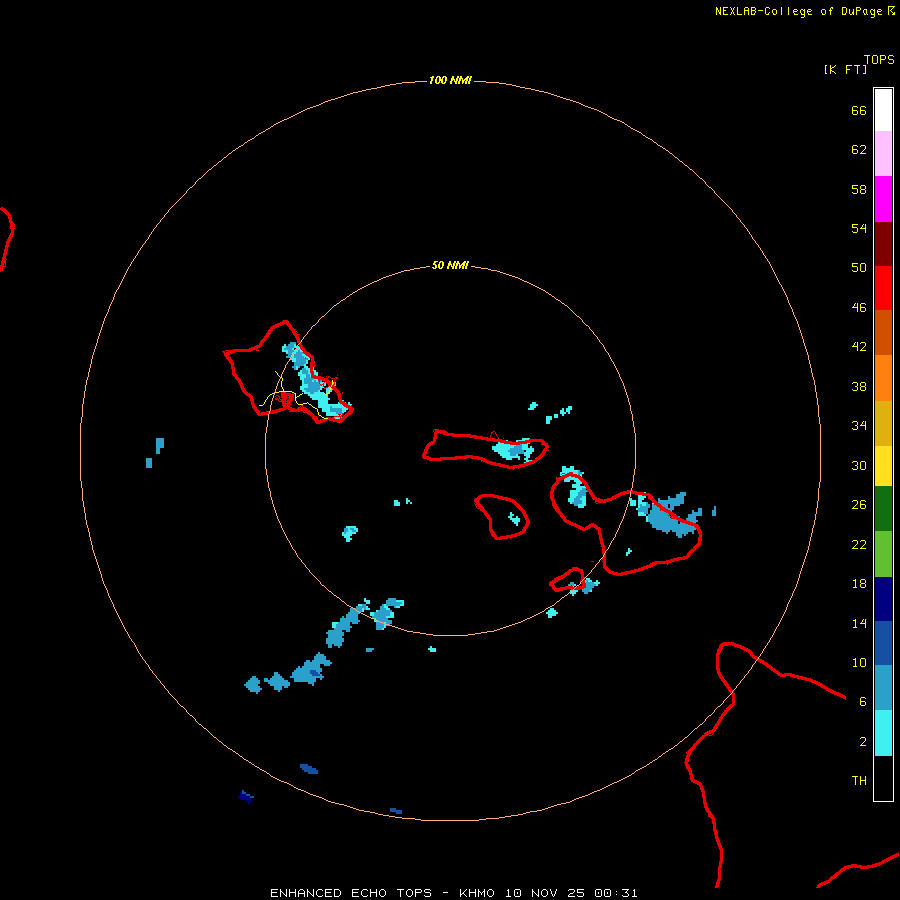Click the 100 NMI range ring label
Viewport: 900px width, 900px height.
tap(450, 80)
